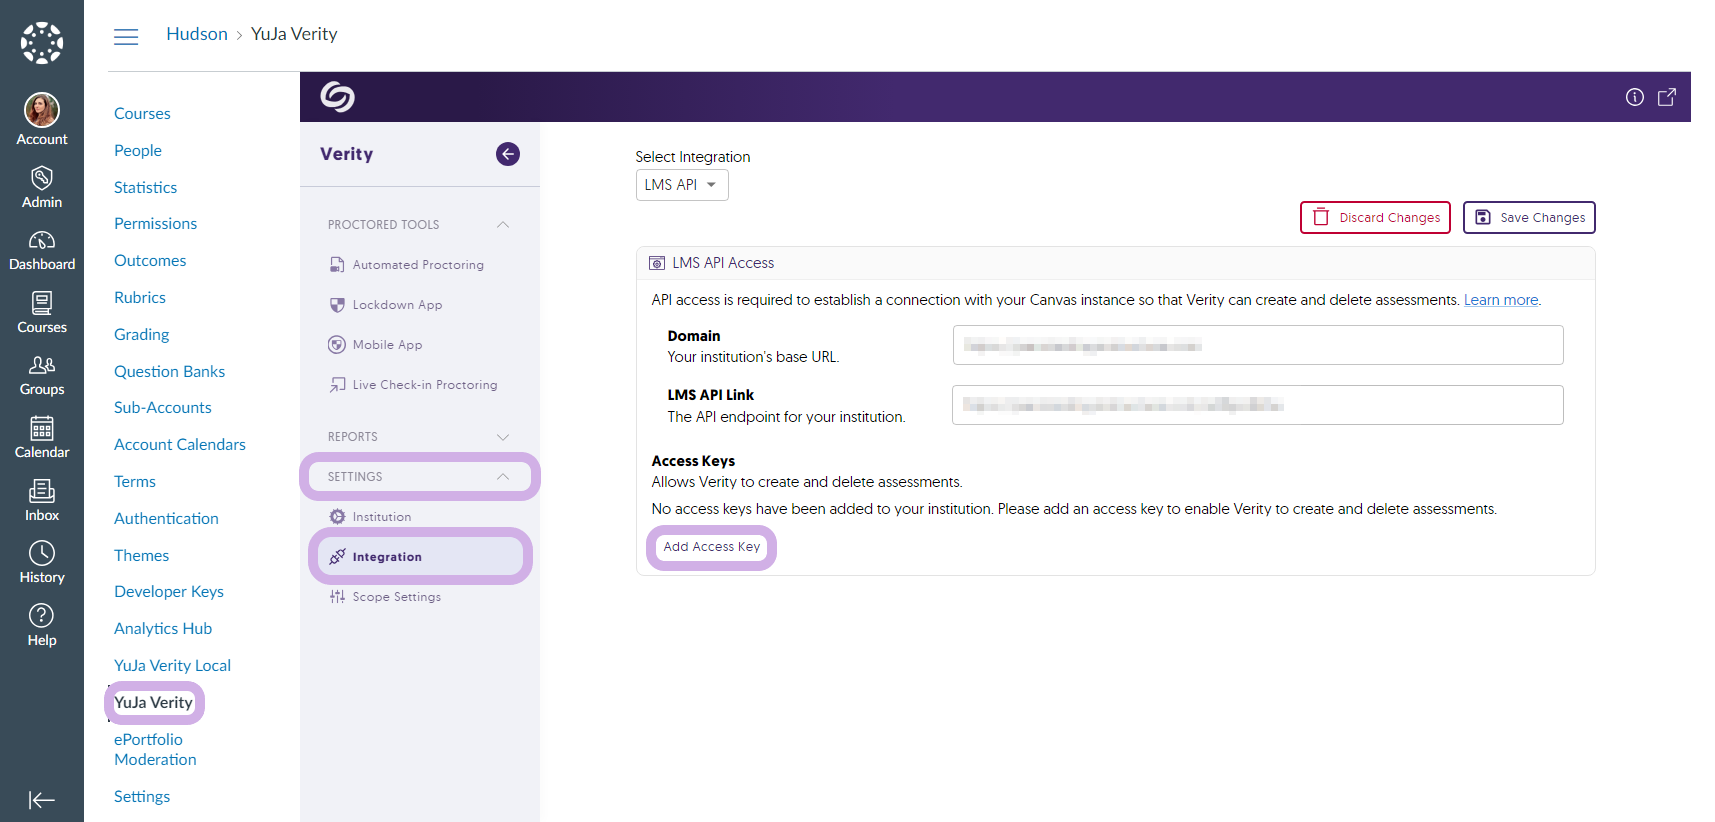
Task: Open Live Check-in Proctoring
Action: [413, 385]
